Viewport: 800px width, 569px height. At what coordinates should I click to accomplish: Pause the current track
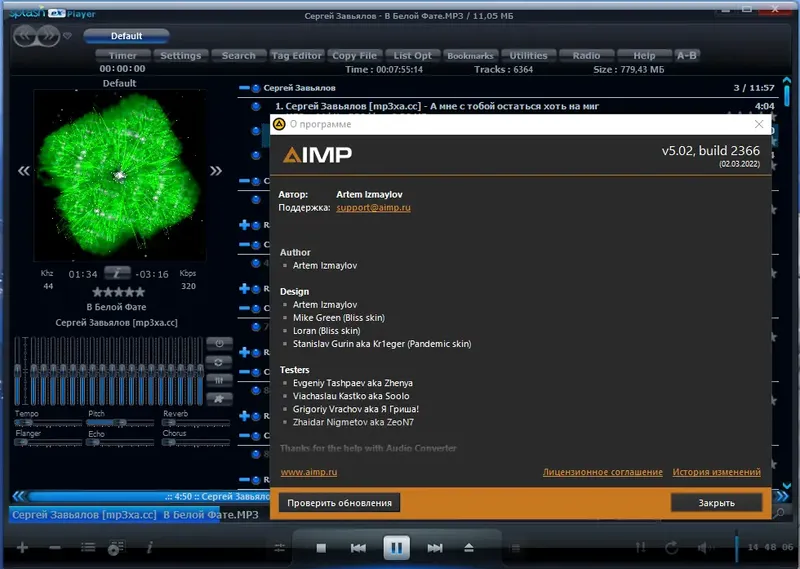396,548
